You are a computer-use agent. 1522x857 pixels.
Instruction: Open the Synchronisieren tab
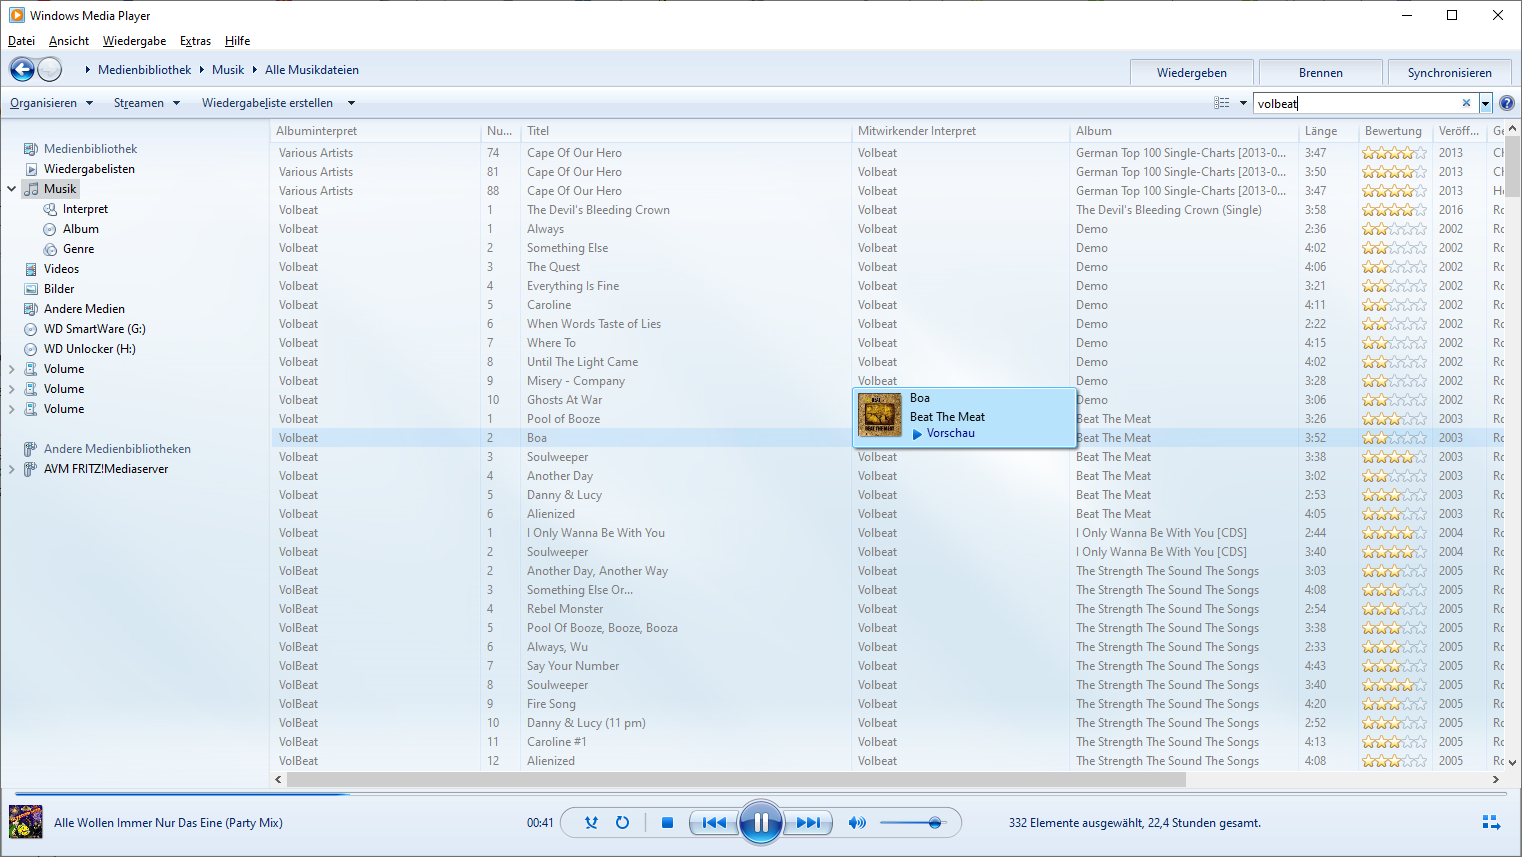click(1450, 73)
